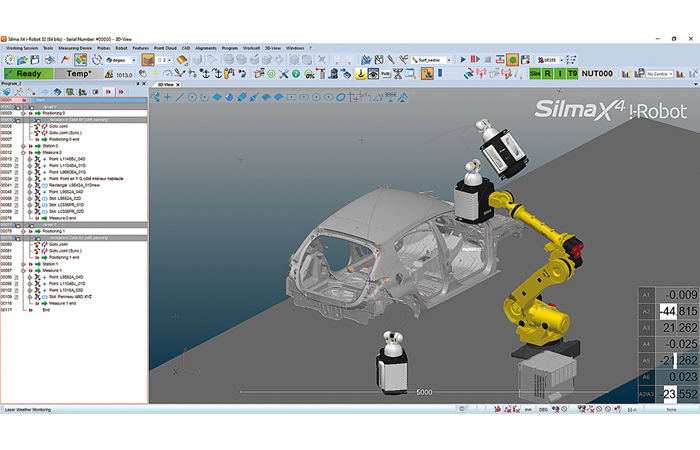Toggle the green R indicator
Image resolution: width=700 pixels, height=450 pixels.
547,74
